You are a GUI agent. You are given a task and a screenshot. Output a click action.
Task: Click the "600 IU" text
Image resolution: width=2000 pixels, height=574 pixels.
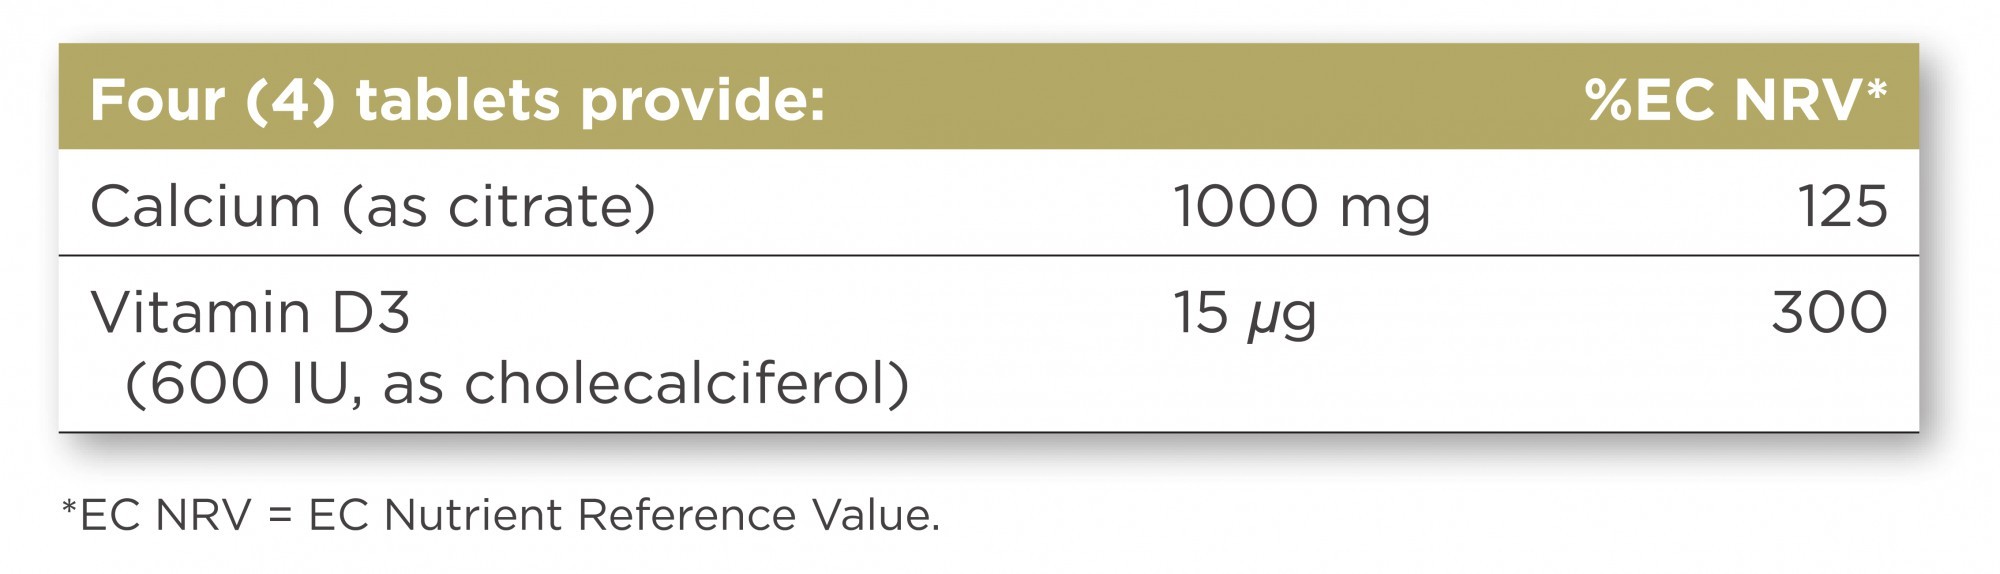(x=253, y=384)
